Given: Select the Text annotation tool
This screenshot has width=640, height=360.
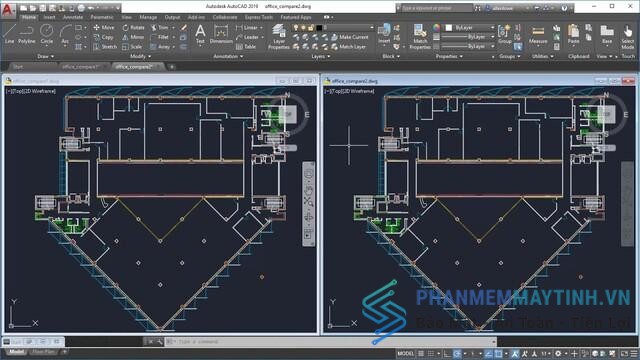Looking at the screenshot, I should pos(200,33).
